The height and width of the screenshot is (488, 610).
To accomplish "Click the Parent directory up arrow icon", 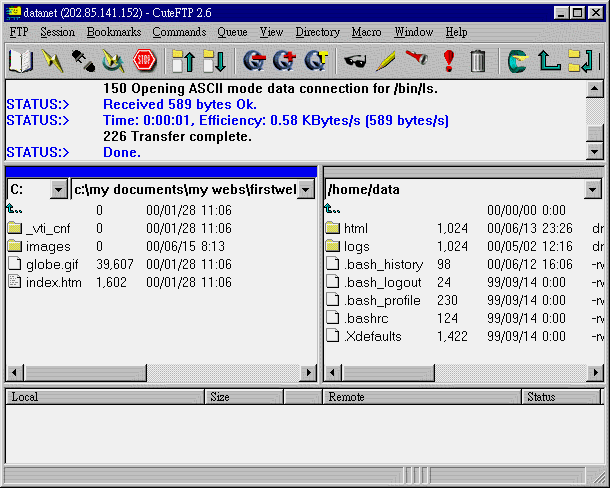I will pos(549,61).
